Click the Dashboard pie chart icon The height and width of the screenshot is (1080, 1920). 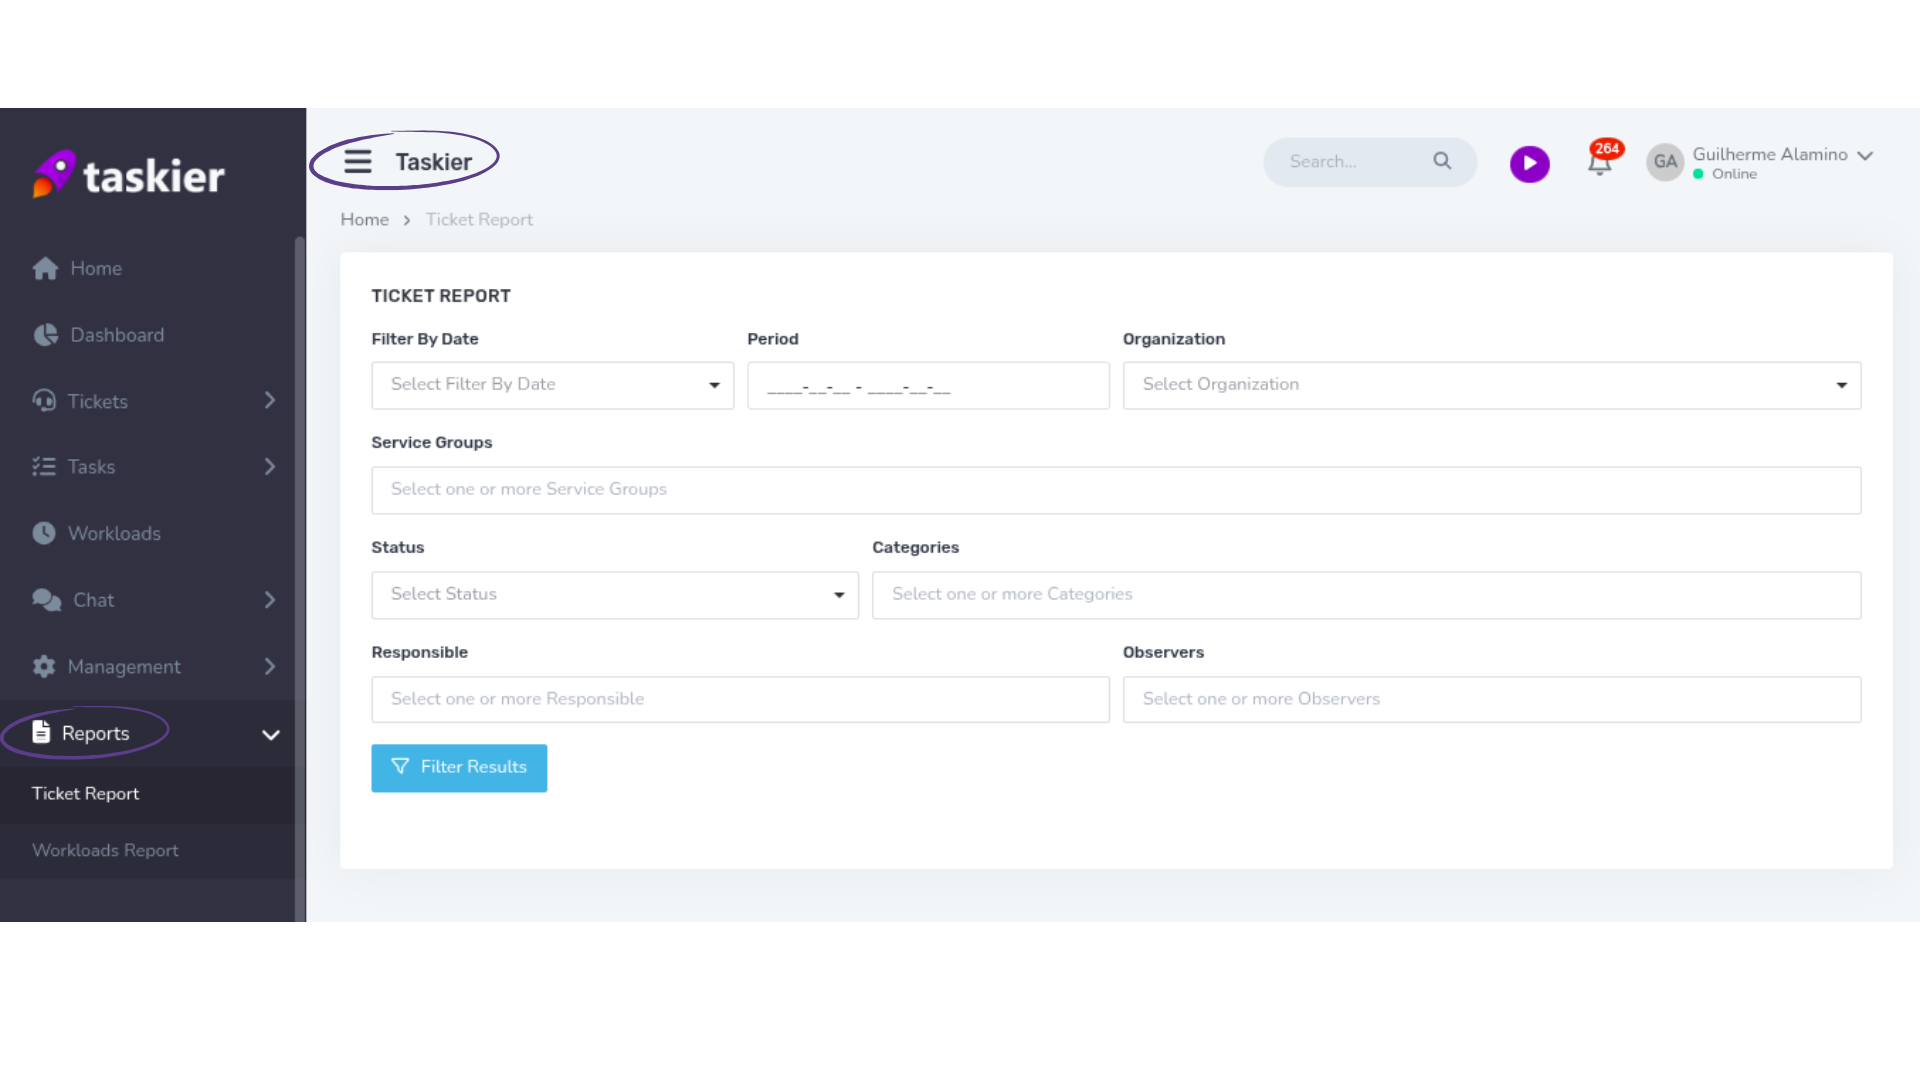pyautogui.click(x=45, y=335)
